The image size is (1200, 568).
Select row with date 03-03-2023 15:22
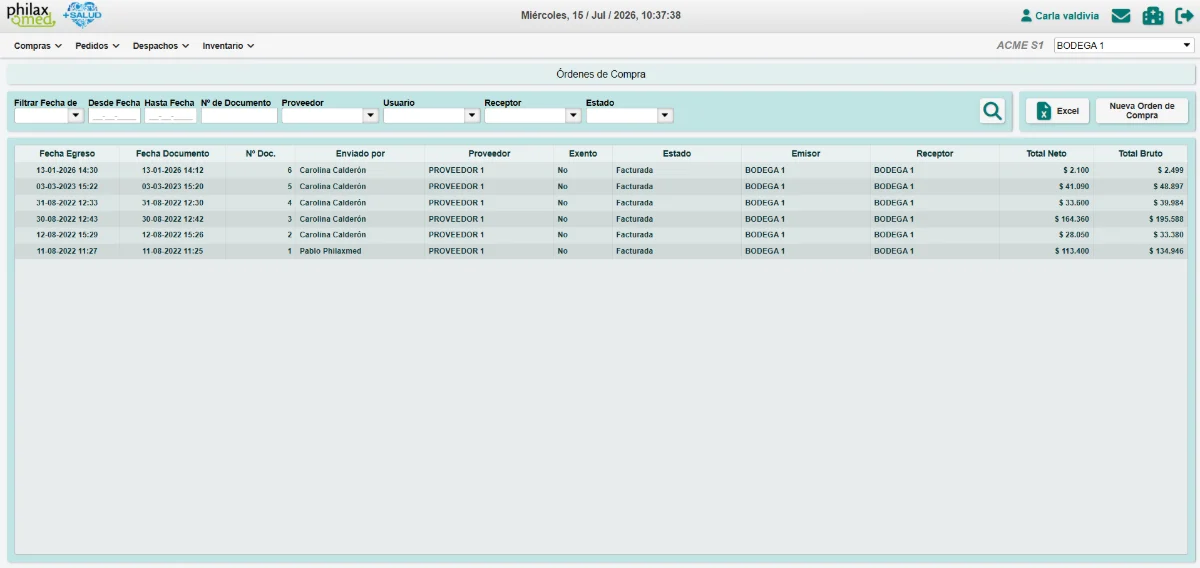[x=601, y=187]
